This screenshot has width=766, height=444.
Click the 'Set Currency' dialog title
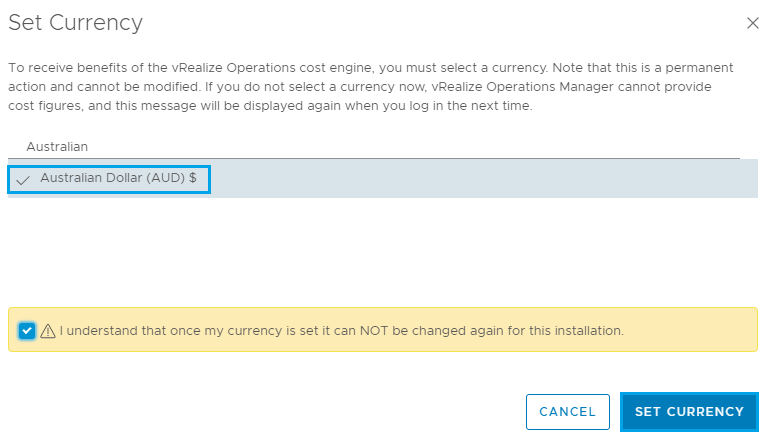[75, 22]
